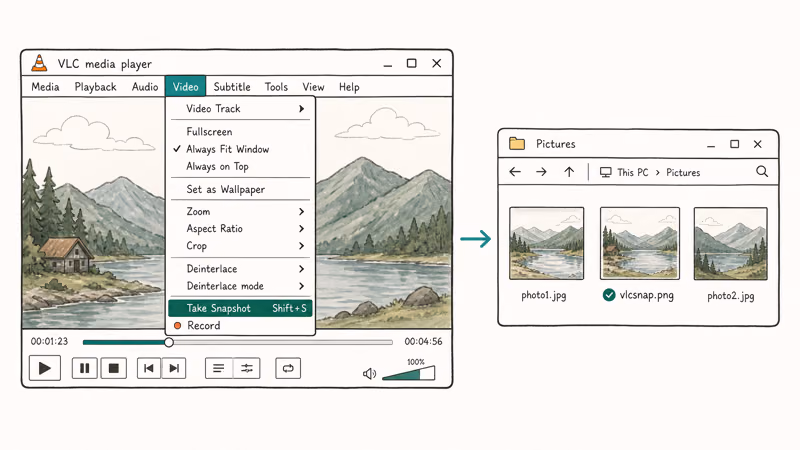This screenshot has height=450, width=800.
Task: Click the Play button in VLC
Action: click(x=45, y=368)
